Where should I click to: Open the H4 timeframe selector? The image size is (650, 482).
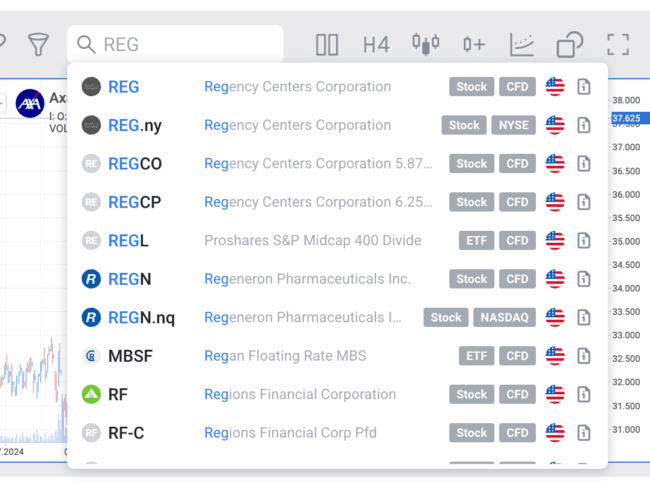pyautogui.click(x=376, y=44)
